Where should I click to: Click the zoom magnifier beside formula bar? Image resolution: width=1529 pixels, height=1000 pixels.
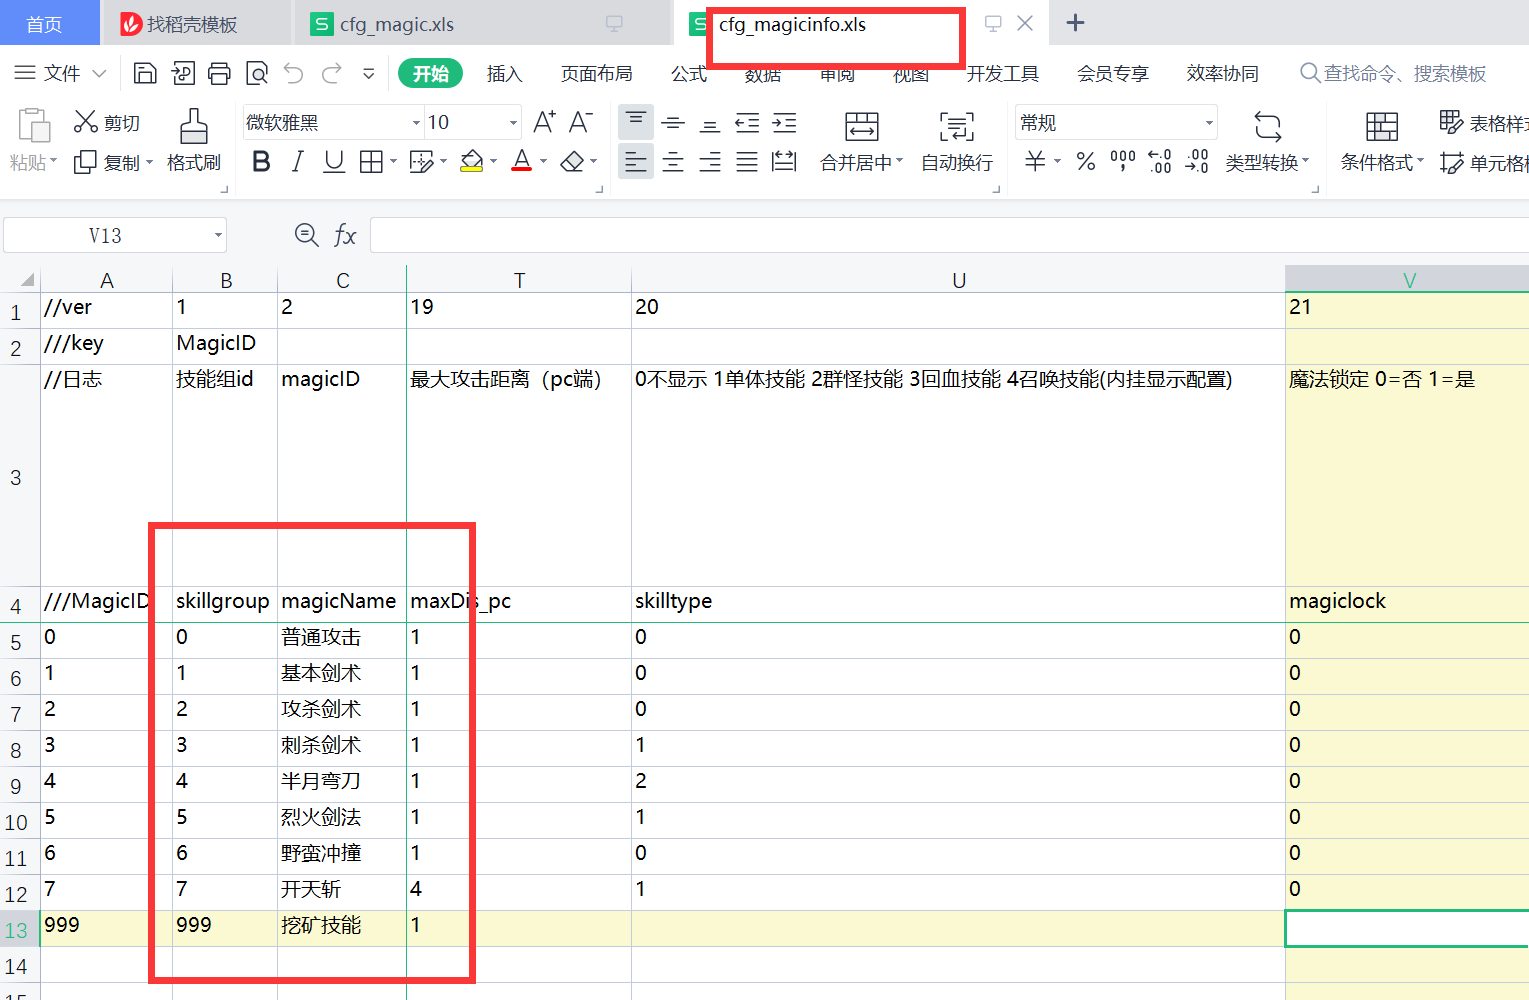tap(307, 235)
